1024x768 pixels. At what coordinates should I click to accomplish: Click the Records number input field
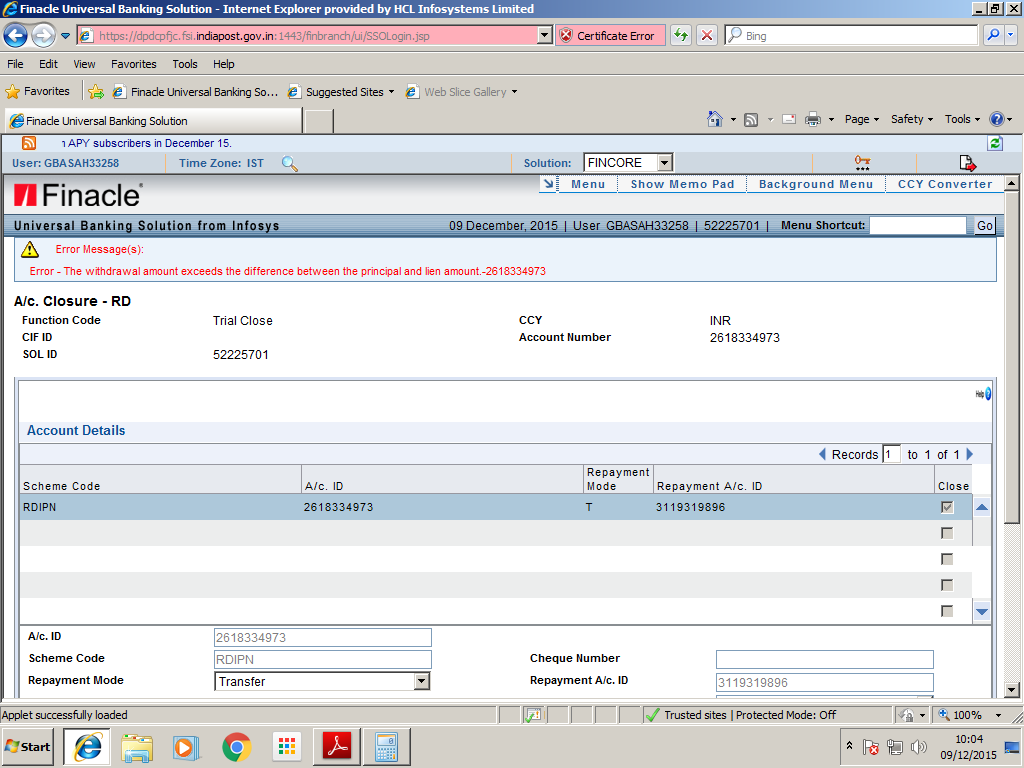point(891,454)
